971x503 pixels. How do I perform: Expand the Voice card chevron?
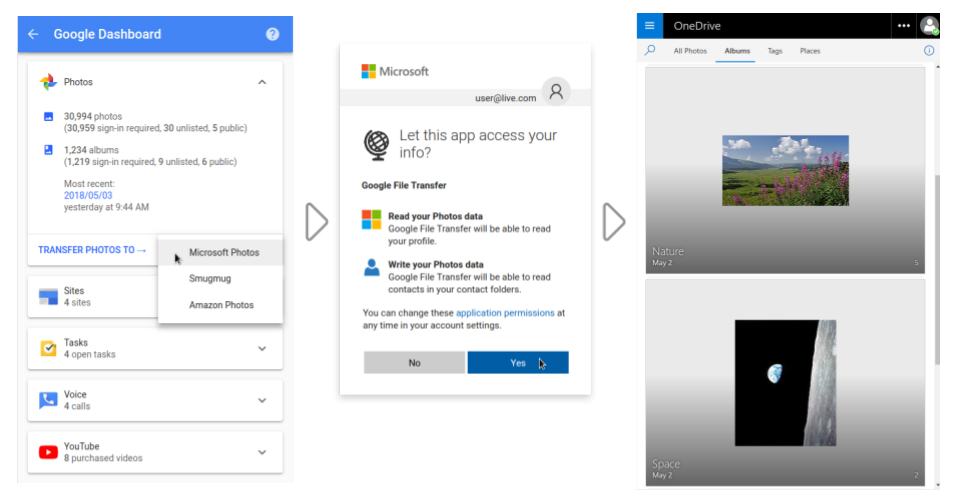click(262, 400)
